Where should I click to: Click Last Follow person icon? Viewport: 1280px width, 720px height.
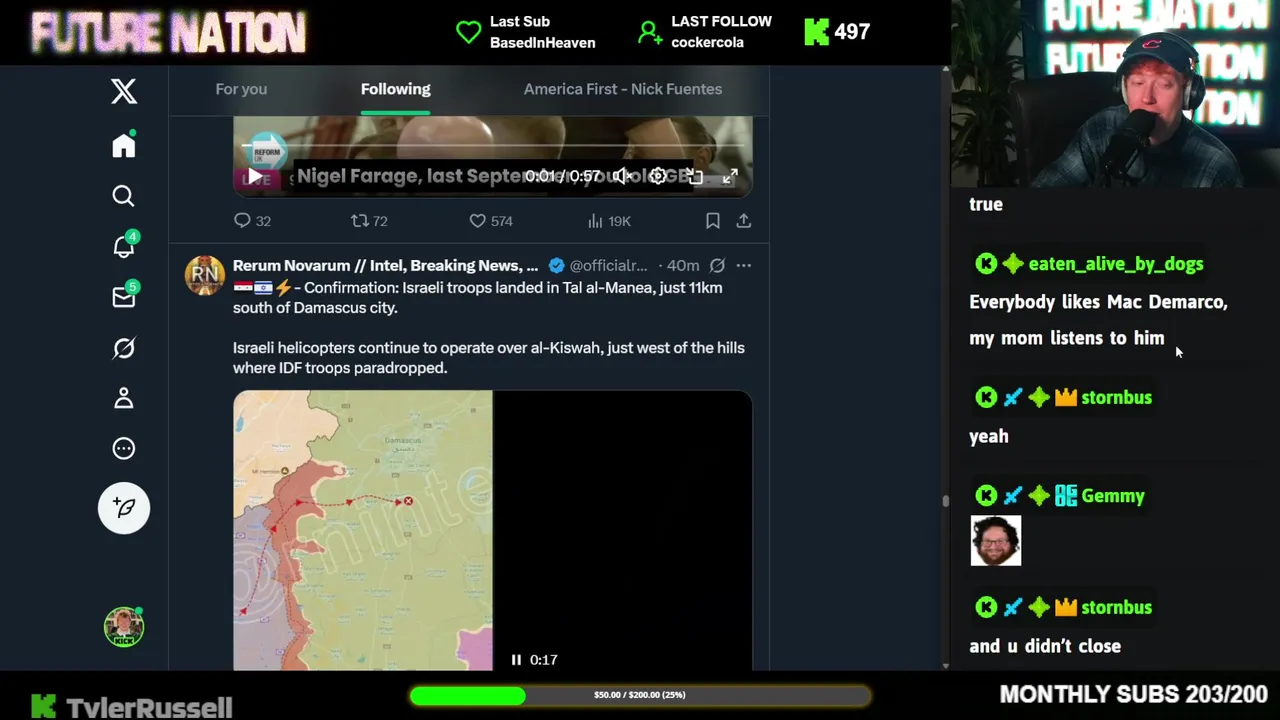pyautogui.click(x=650, y=32)
